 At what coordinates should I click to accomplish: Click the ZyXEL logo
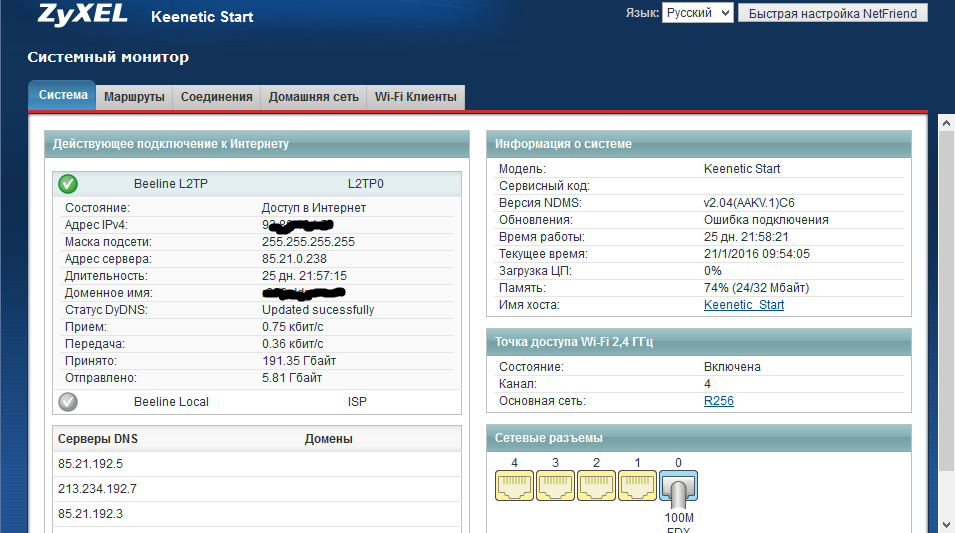click(x=83, y=14)
